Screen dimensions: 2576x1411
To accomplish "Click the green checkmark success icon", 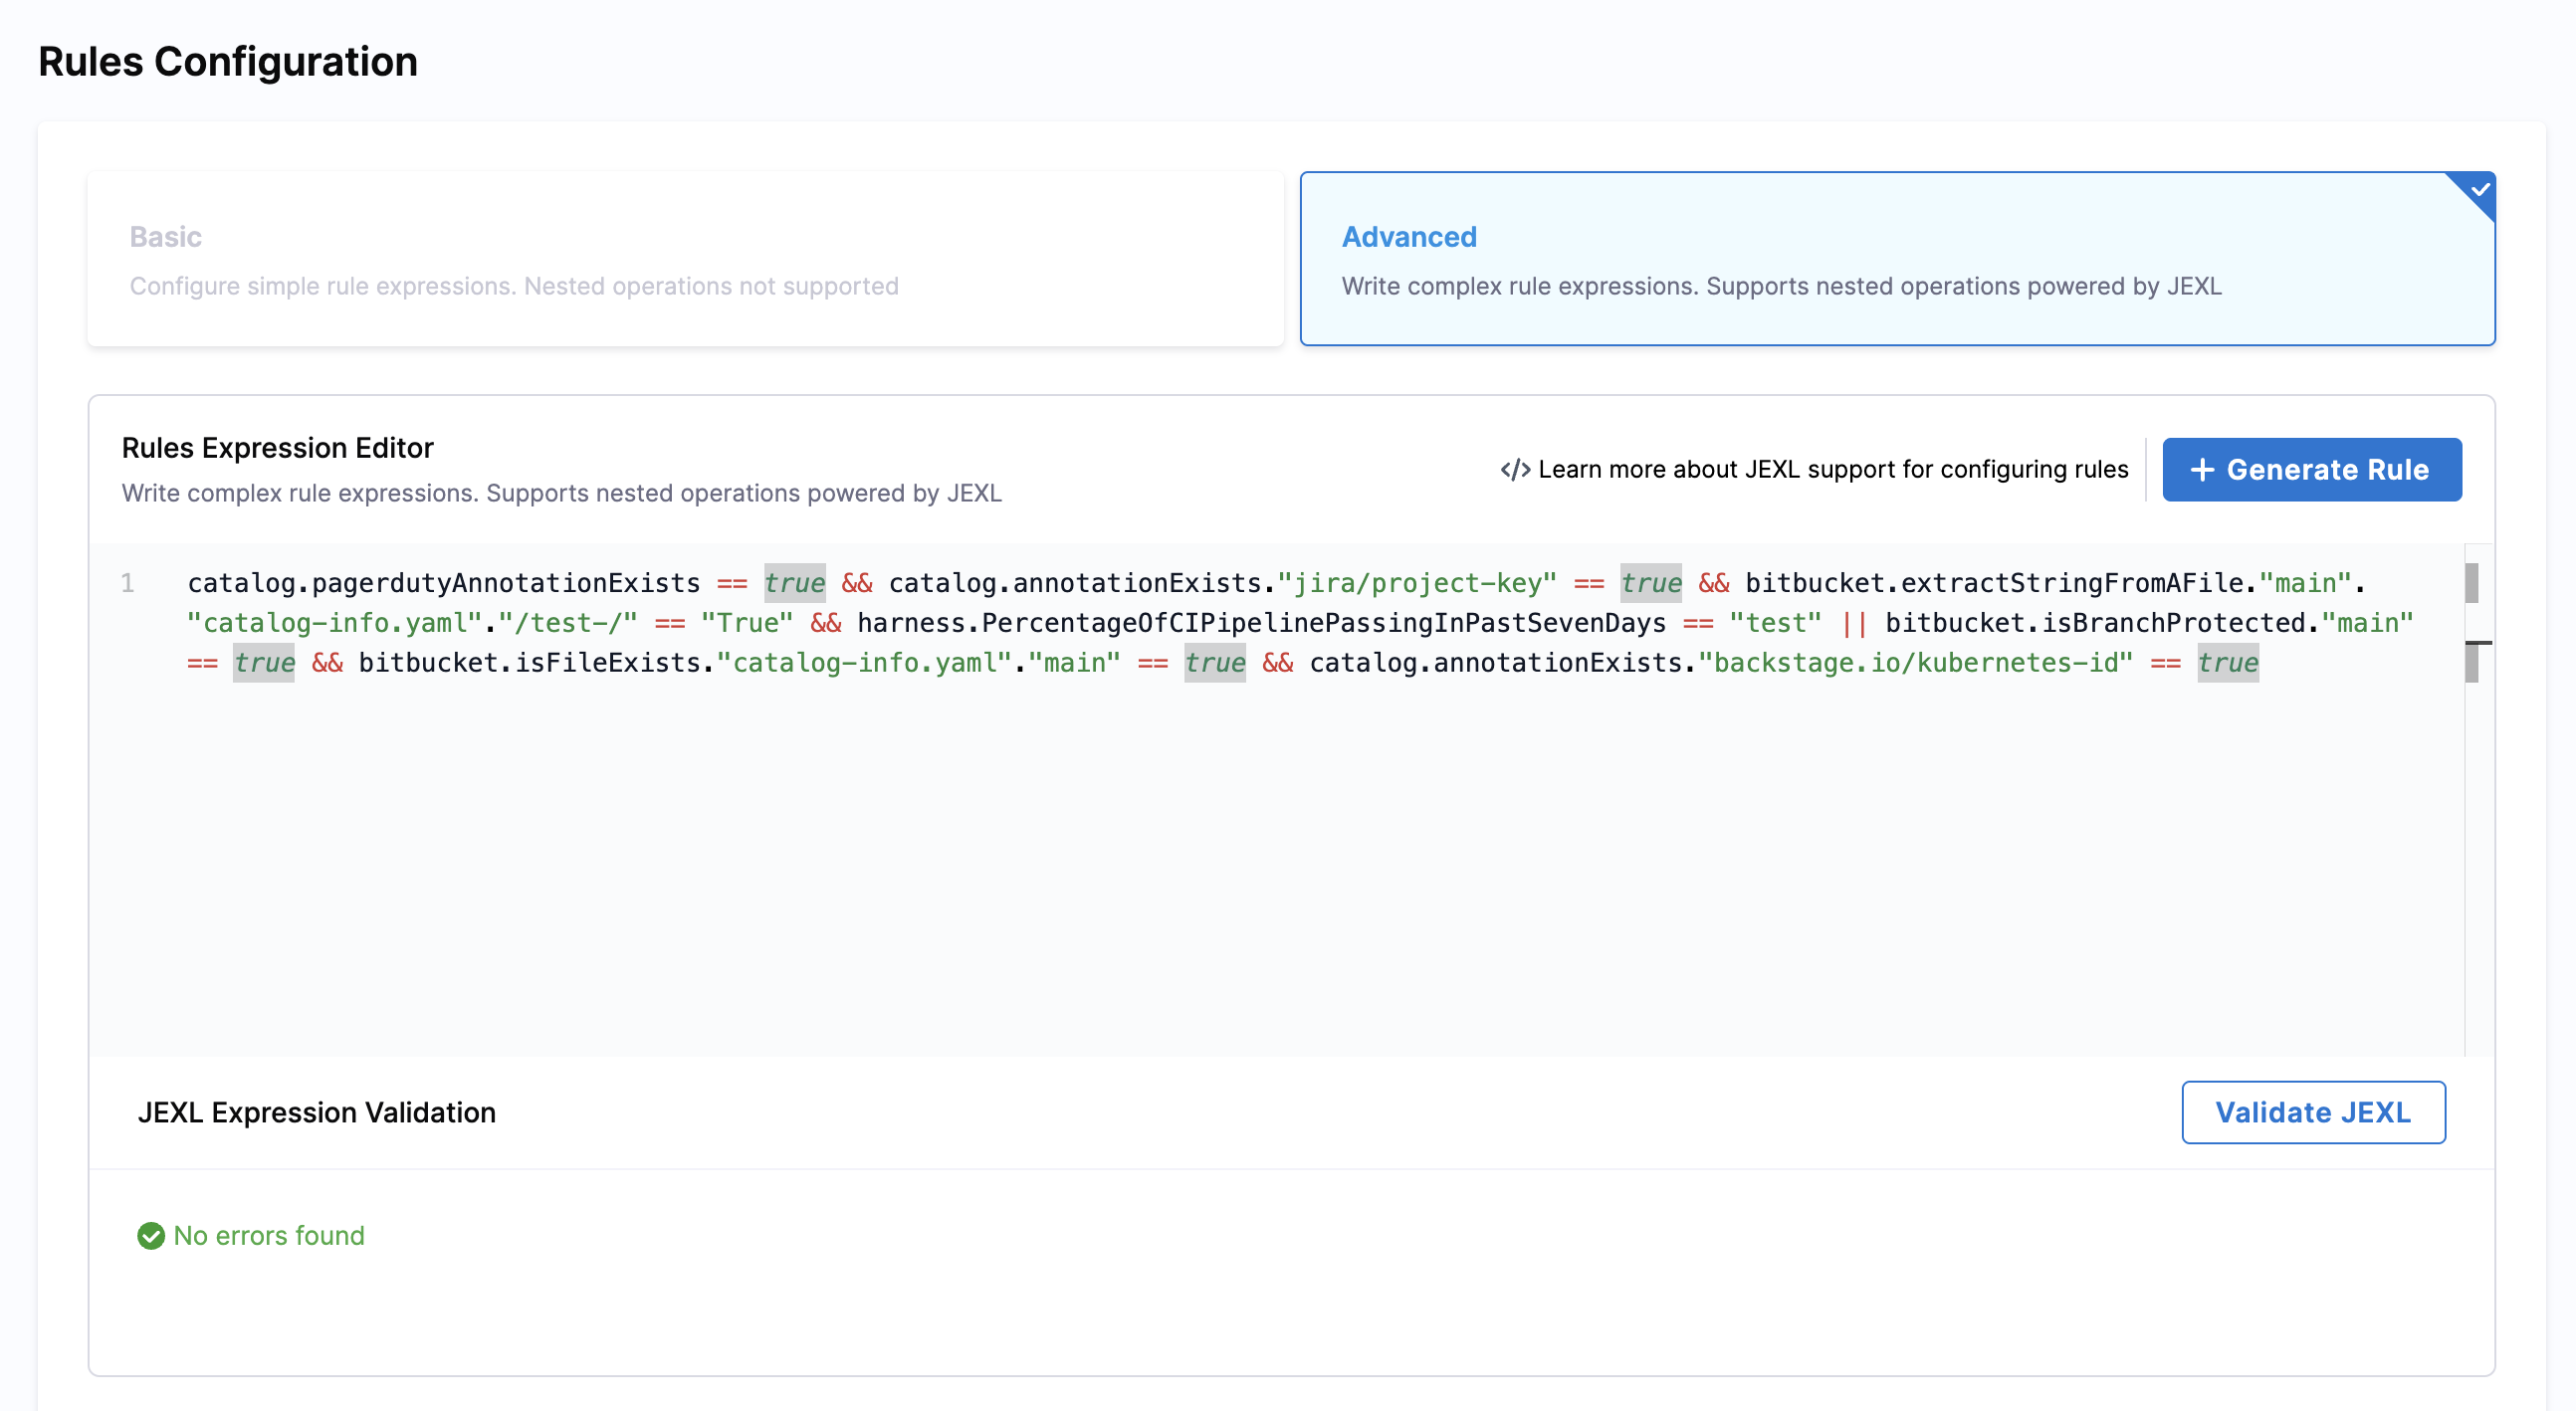I will point(151,1236).
